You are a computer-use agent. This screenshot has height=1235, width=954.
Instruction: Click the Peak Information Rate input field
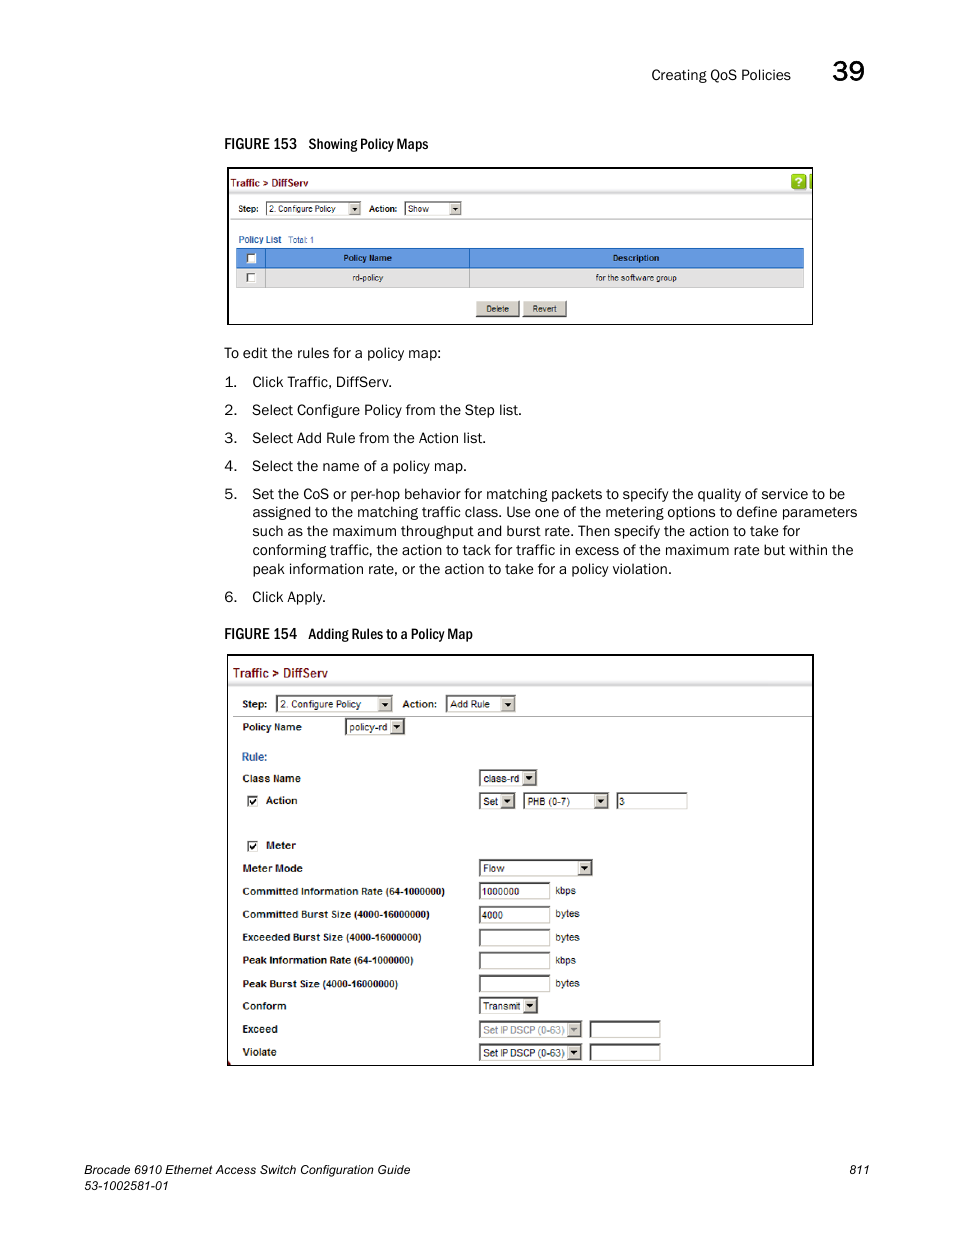(x=515, y=961)
